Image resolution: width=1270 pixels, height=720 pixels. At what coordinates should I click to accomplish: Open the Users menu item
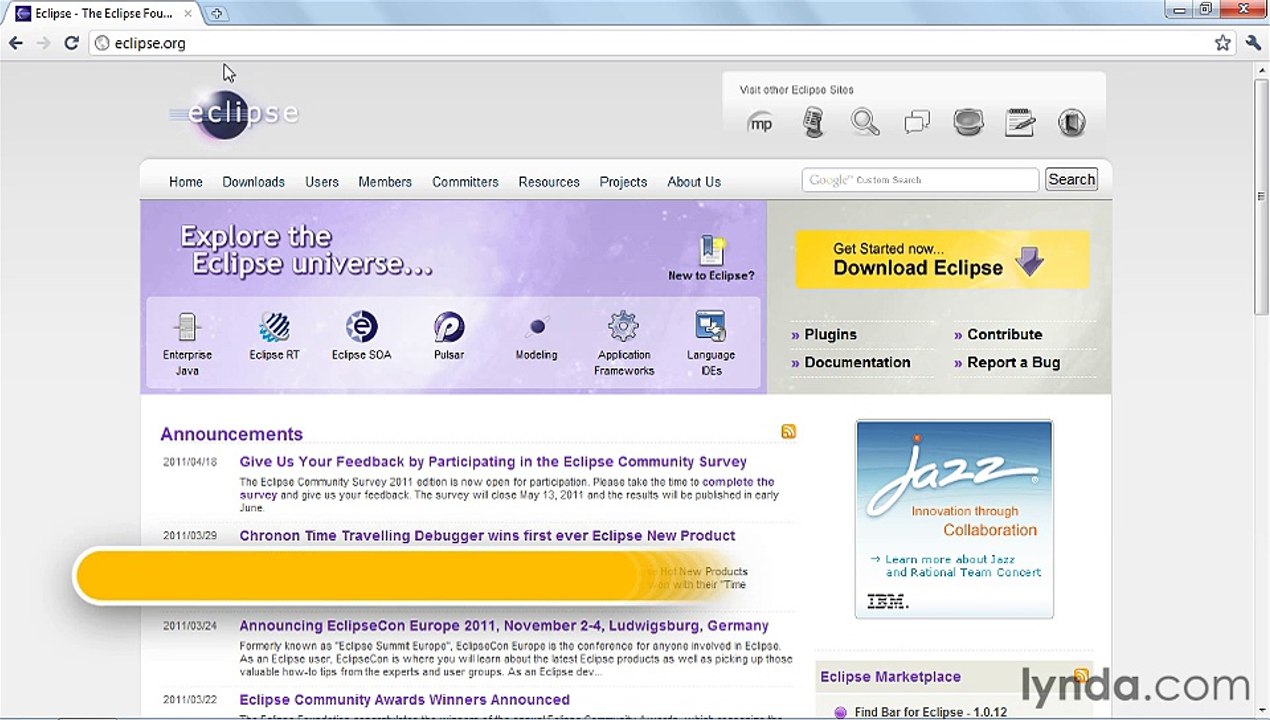322,182
